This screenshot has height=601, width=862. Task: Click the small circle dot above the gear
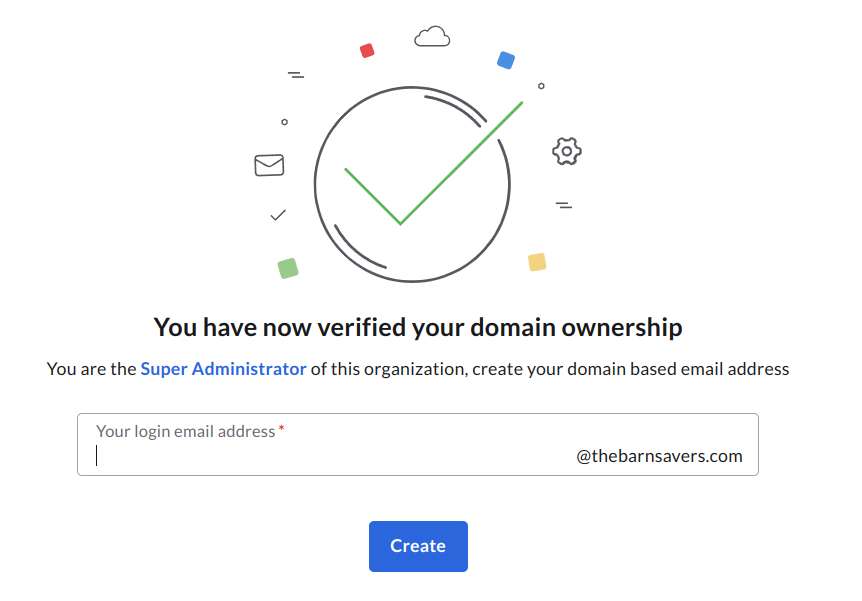point(541,86)
